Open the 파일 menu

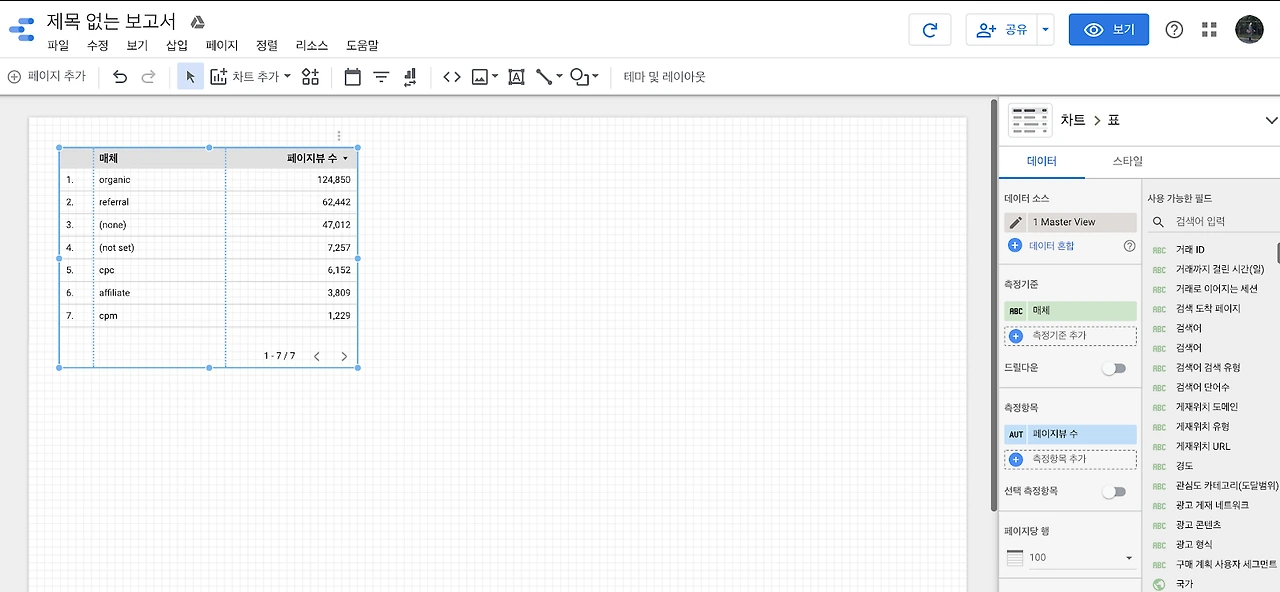58,46
